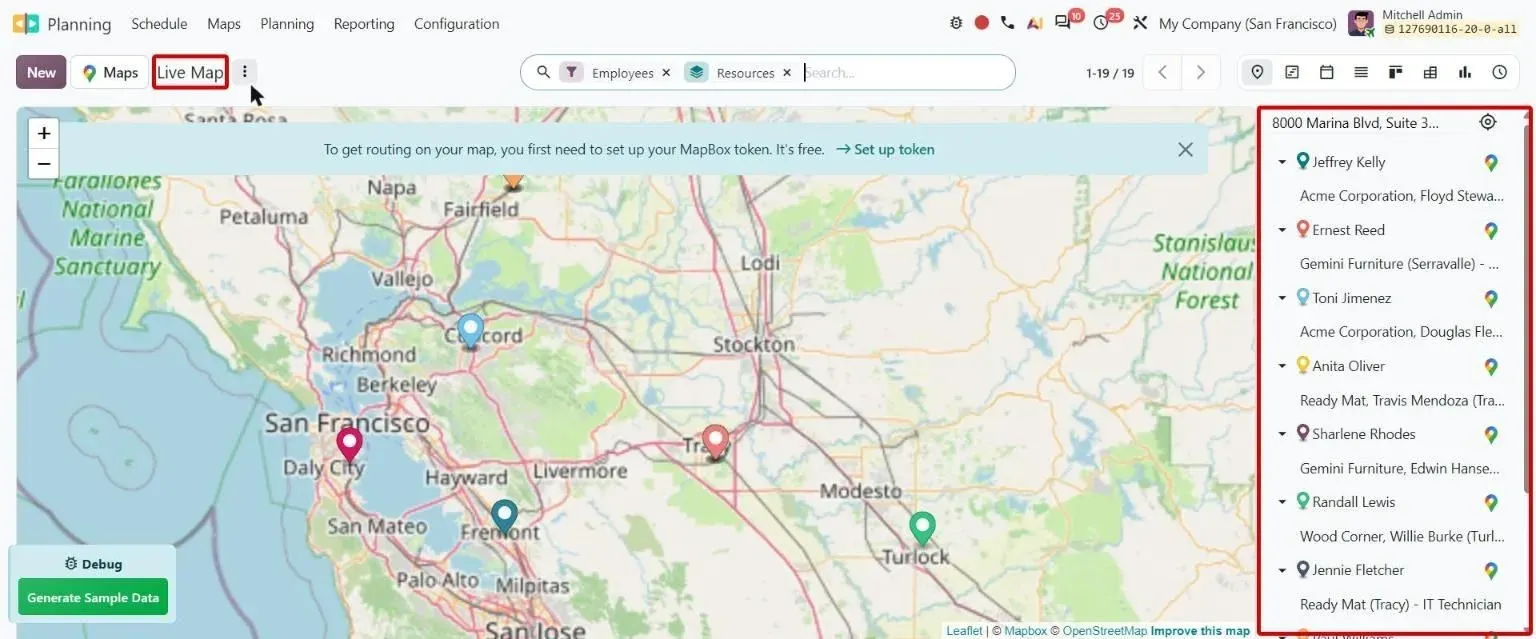The image size is (1536, 639).
Task: Go to next page in pager
Action: (1201, 72)
